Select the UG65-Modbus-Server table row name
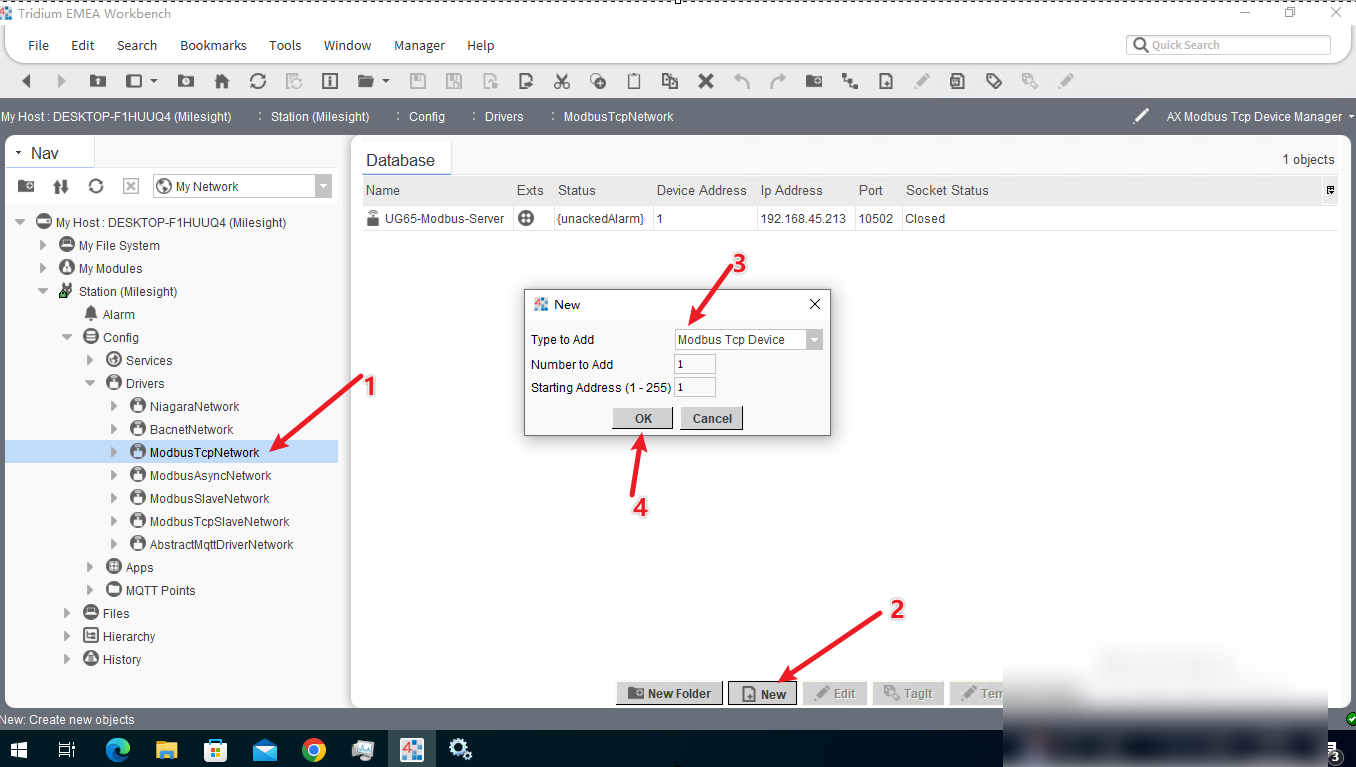1356x767 pixels. coord(444,218)
